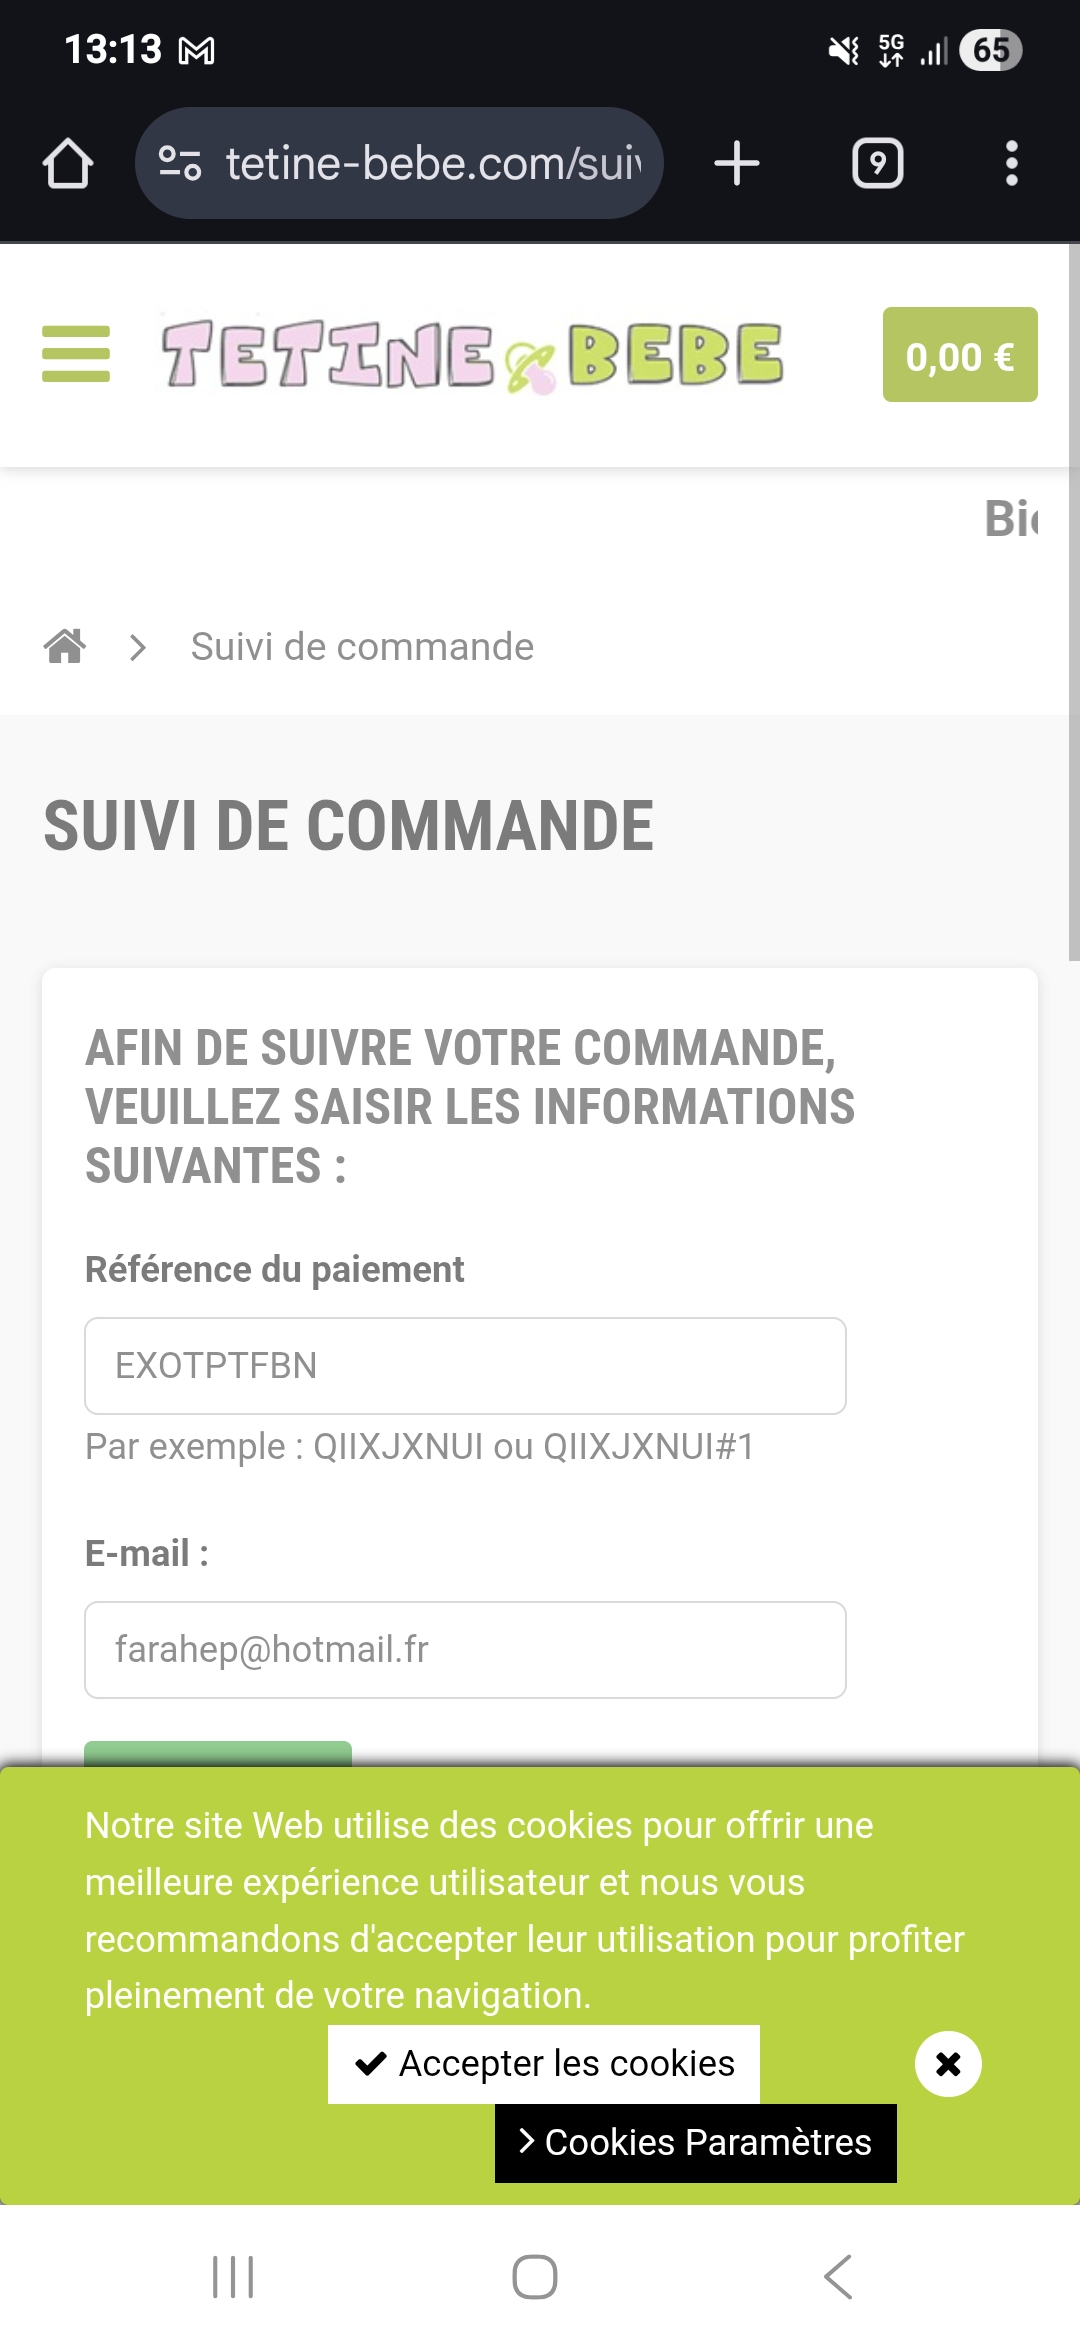Focus the E-mail input field
The height and width of the screenshot is (2340, 1080).
[x=465, y=1649]
